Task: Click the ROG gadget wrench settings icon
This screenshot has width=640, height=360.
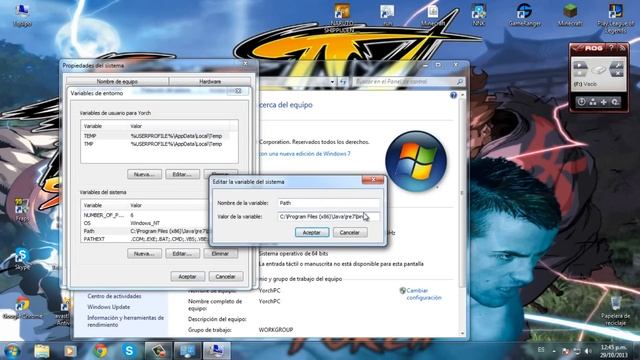Action: [617, 65]
